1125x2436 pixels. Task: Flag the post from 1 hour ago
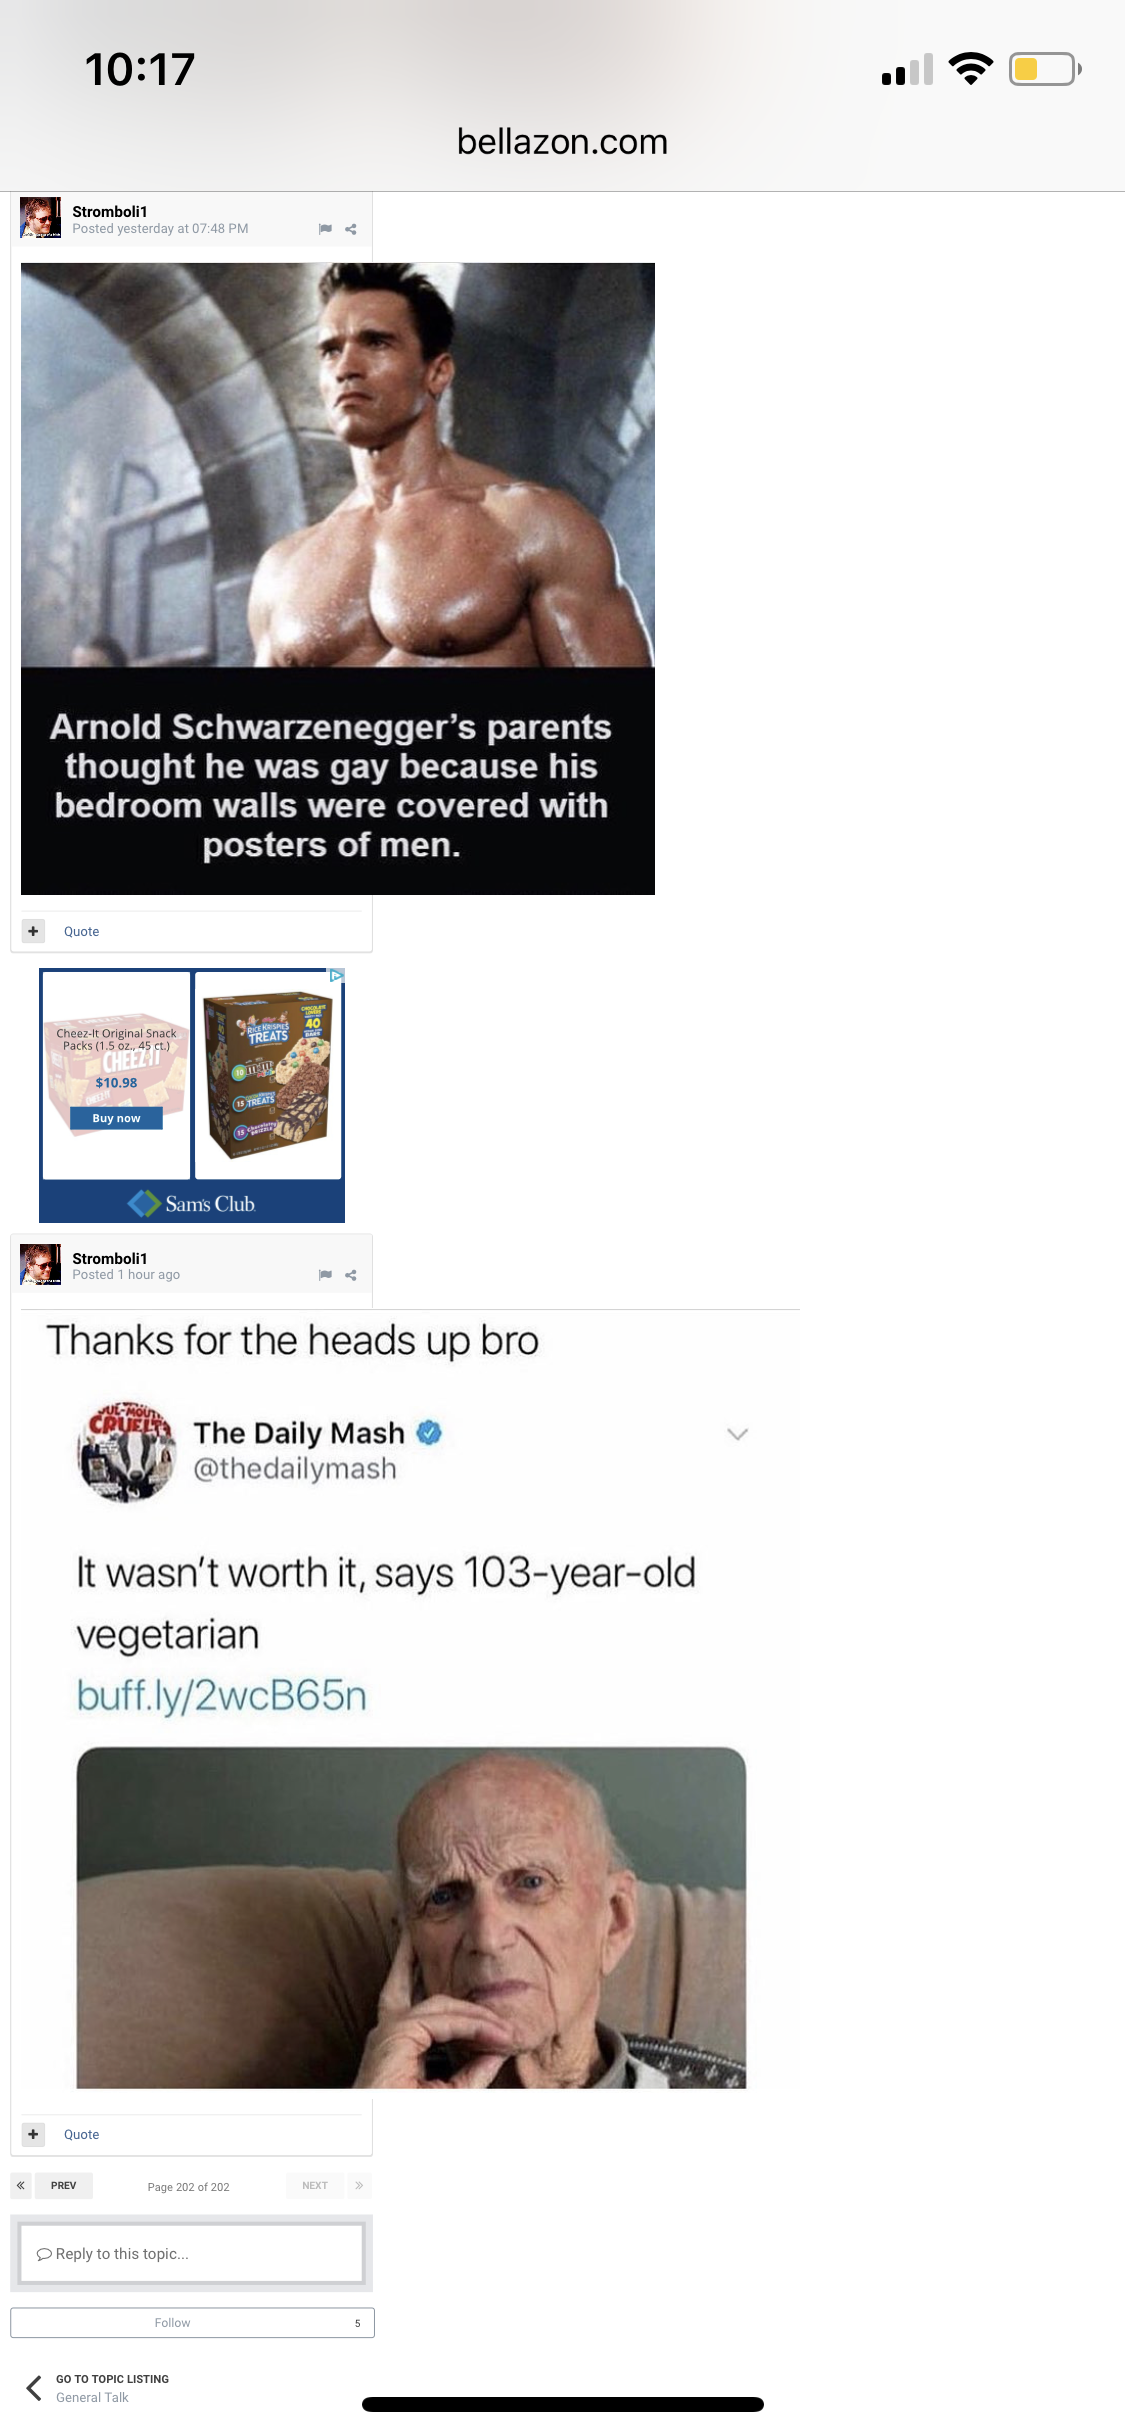coord(325,1275)
